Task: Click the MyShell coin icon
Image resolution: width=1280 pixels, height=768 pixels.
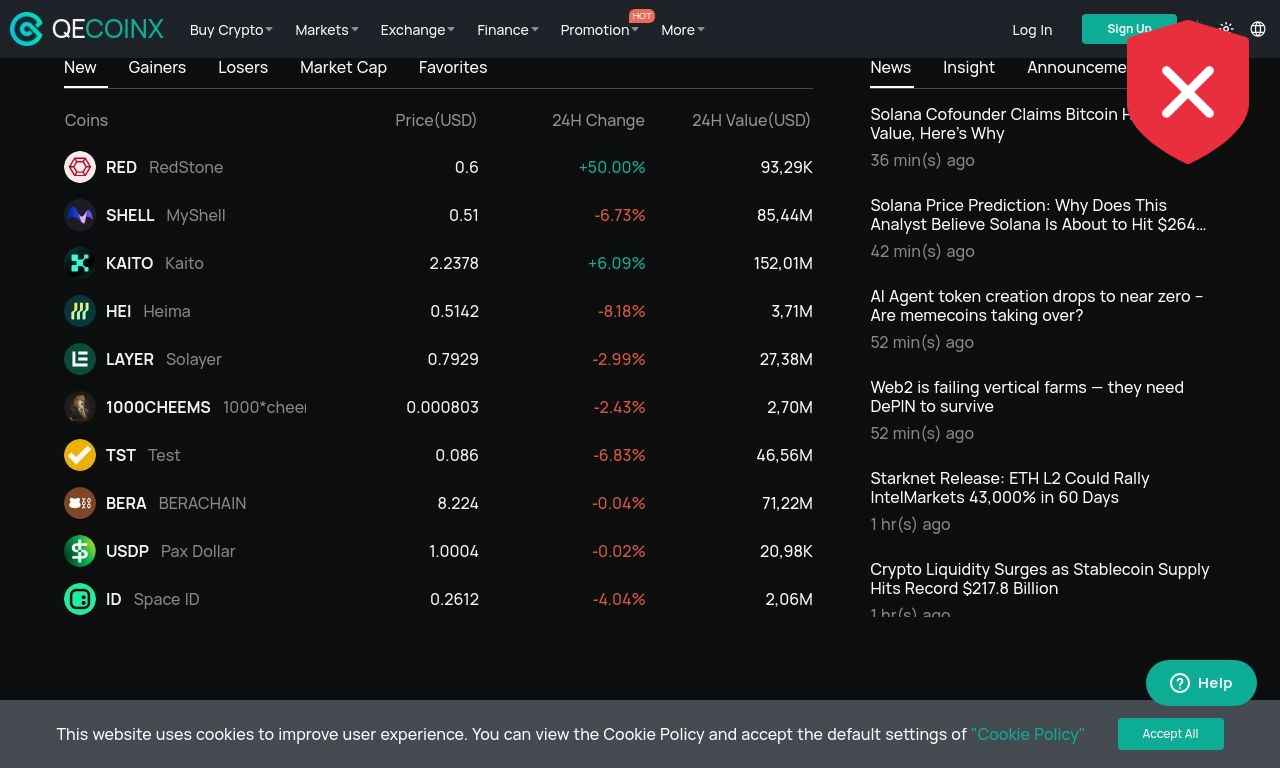Action: click(80, 215)
